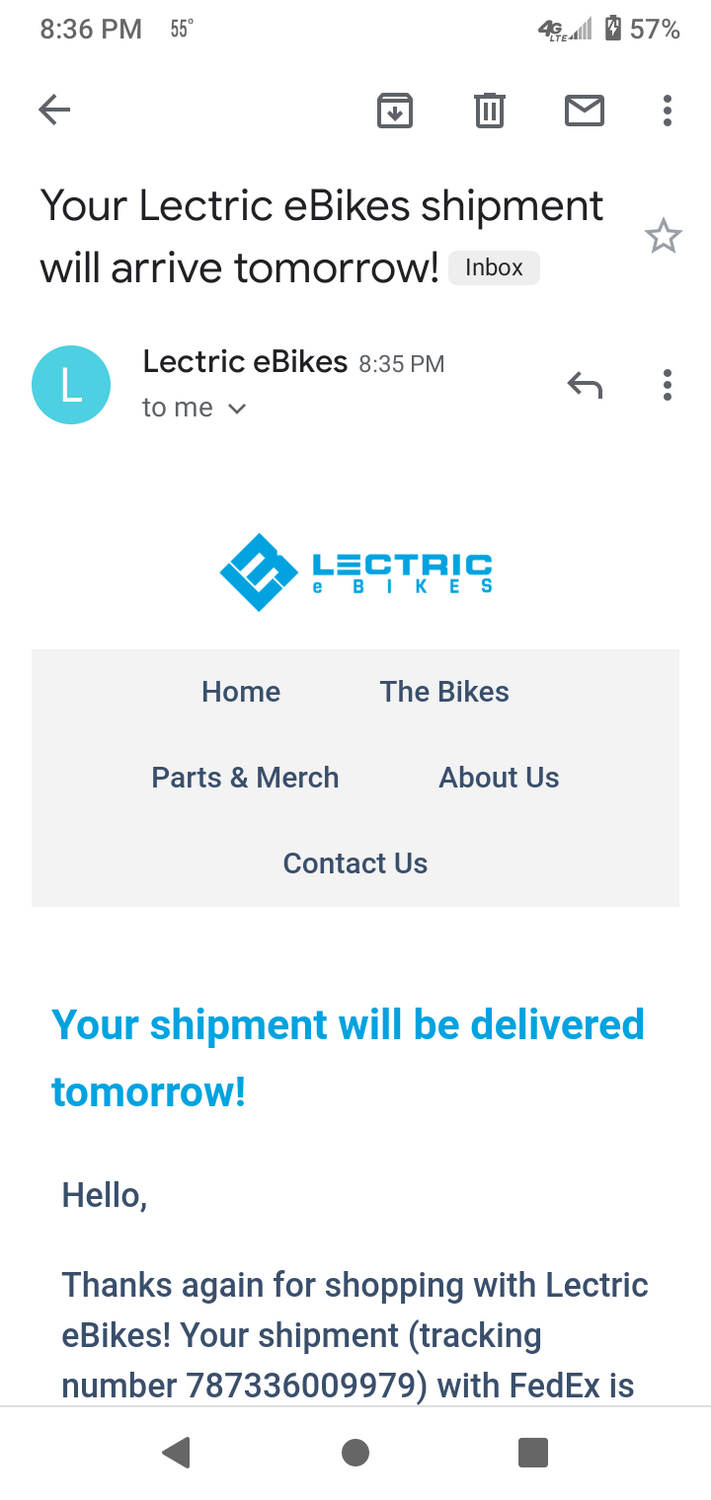Reply using the reply arrow icon
The width and height of the screenshot is (711, 1500).
585,385
